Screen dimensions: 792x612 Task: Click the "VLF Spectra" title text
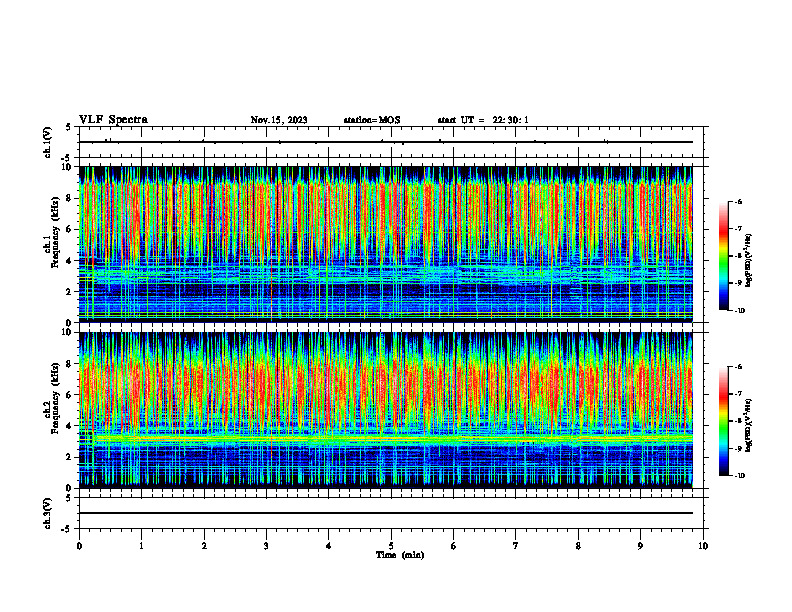click(x=113, y=120)
